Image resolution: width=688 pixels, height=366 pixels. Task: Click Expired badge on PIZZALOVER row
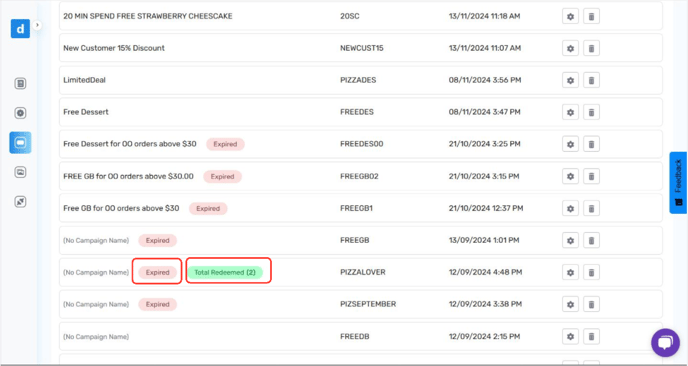(158, 273)
